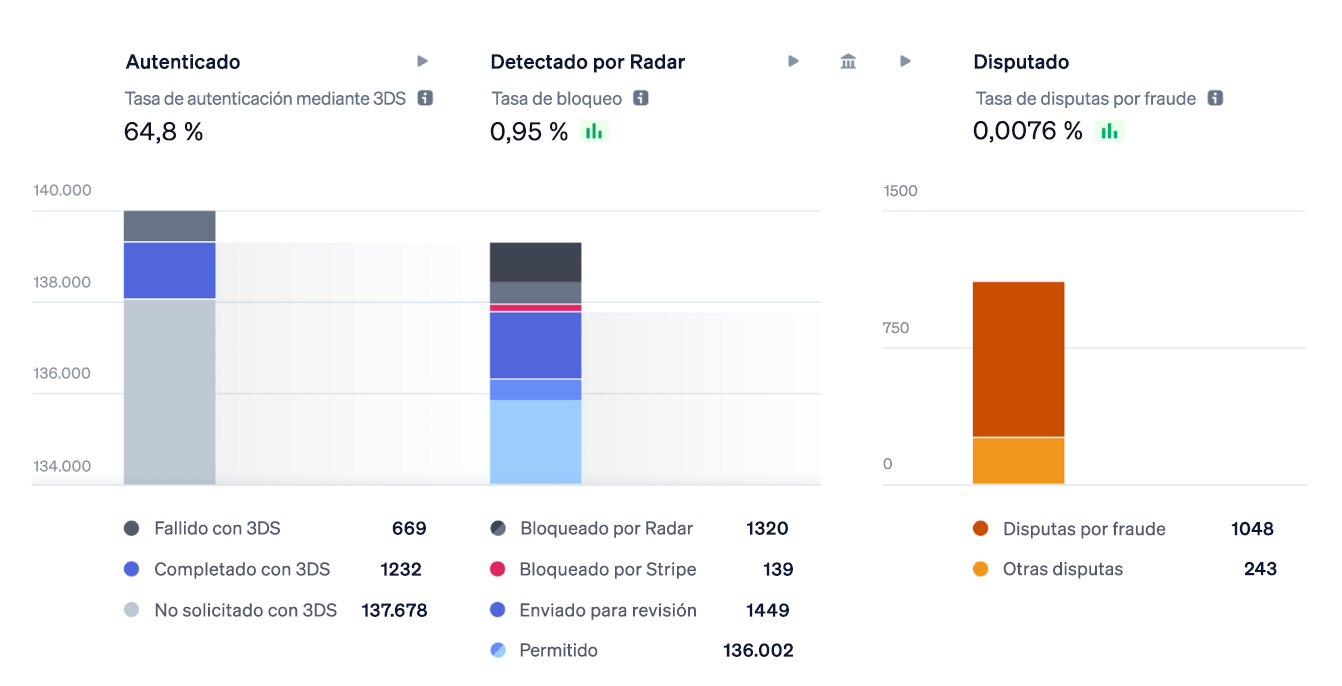The height and width of the screenshot is (686, 1342).
Task: Open chart icon next to 0,0076 %
Action: tap(1109, 131)
